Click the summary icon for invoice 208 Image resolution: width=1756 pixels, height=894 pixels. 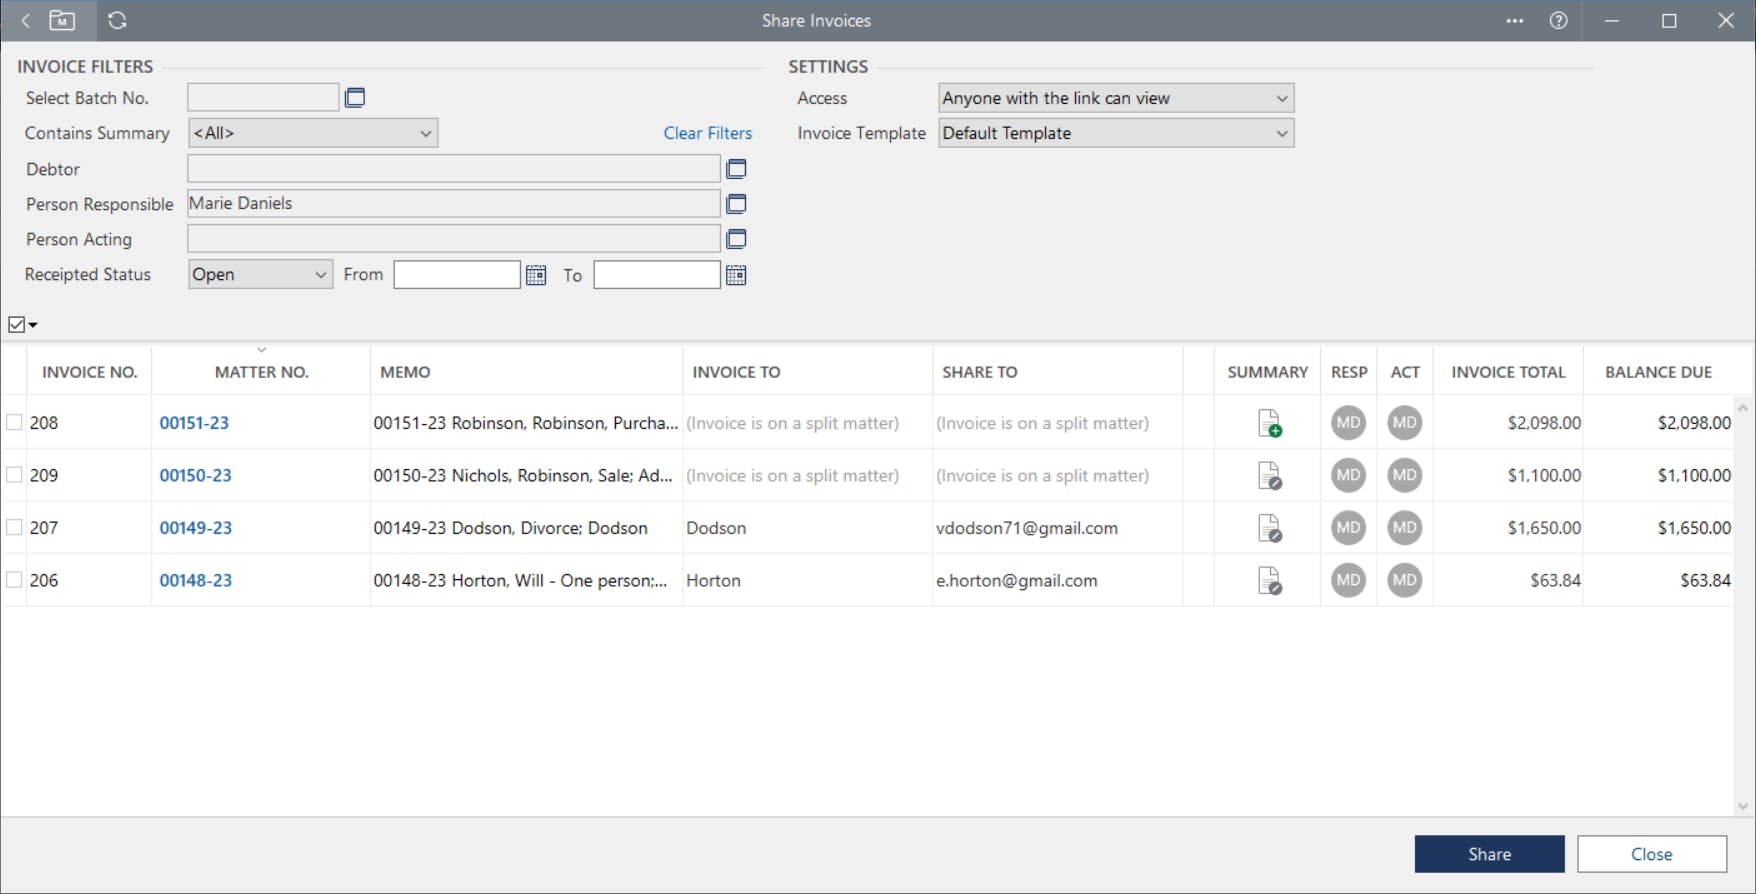coord(1269,423)
